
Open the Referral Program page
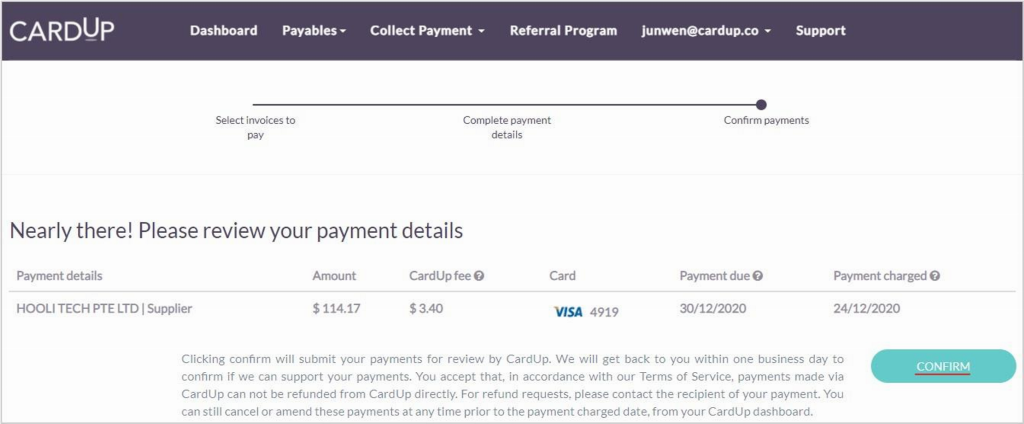[563, 31]
